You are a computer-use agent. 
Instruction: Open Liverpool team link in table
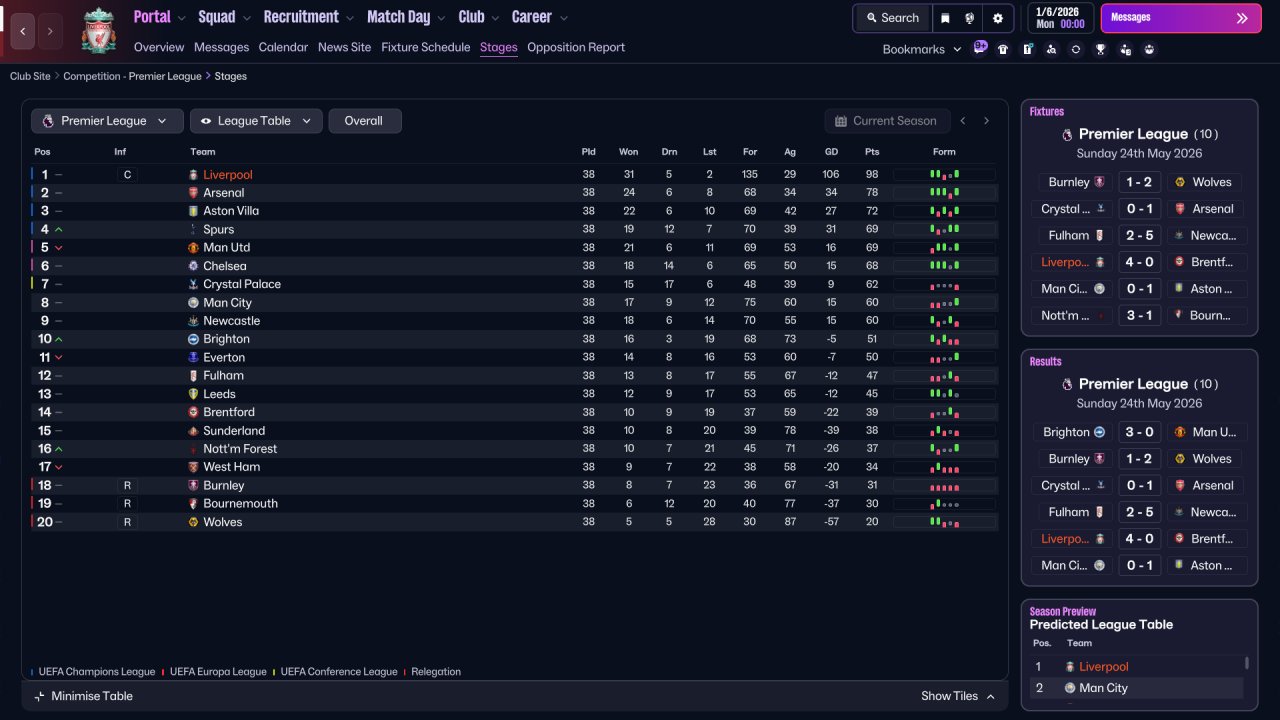[x=228, y=175]
